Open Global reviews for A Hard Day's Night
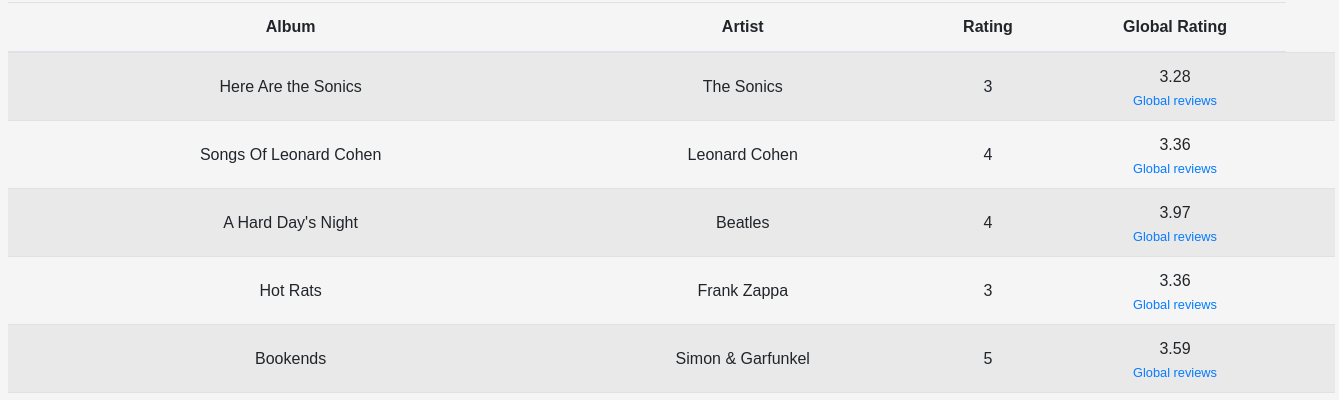Viewport: 1339px width, 400px height. 1174,237
